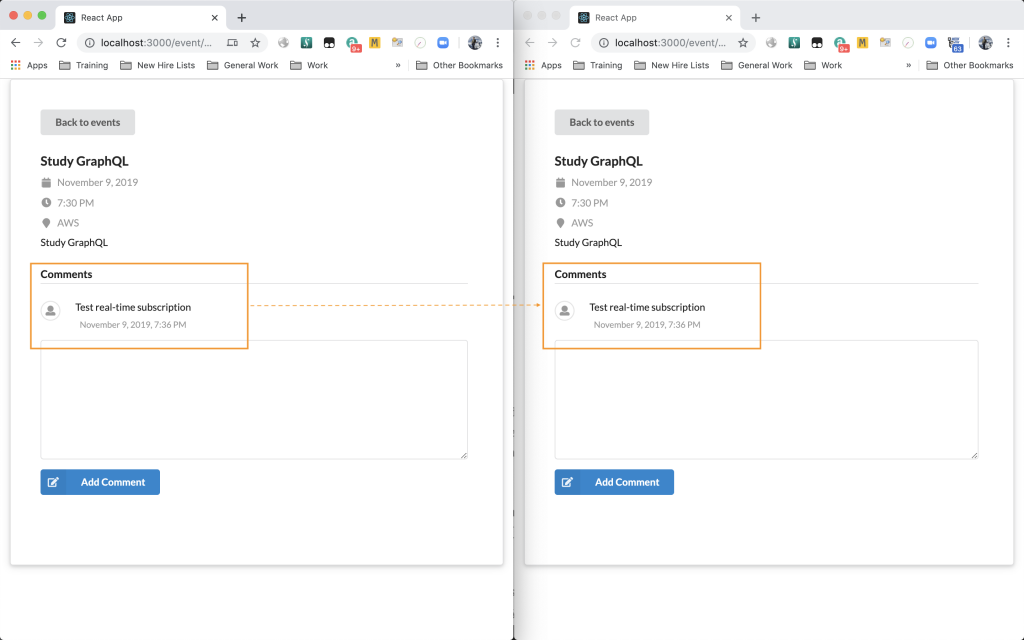Viewport: 1024px width, 640px height.
Task: Open the extension showing the 63 badge
Action: point(957,44)
